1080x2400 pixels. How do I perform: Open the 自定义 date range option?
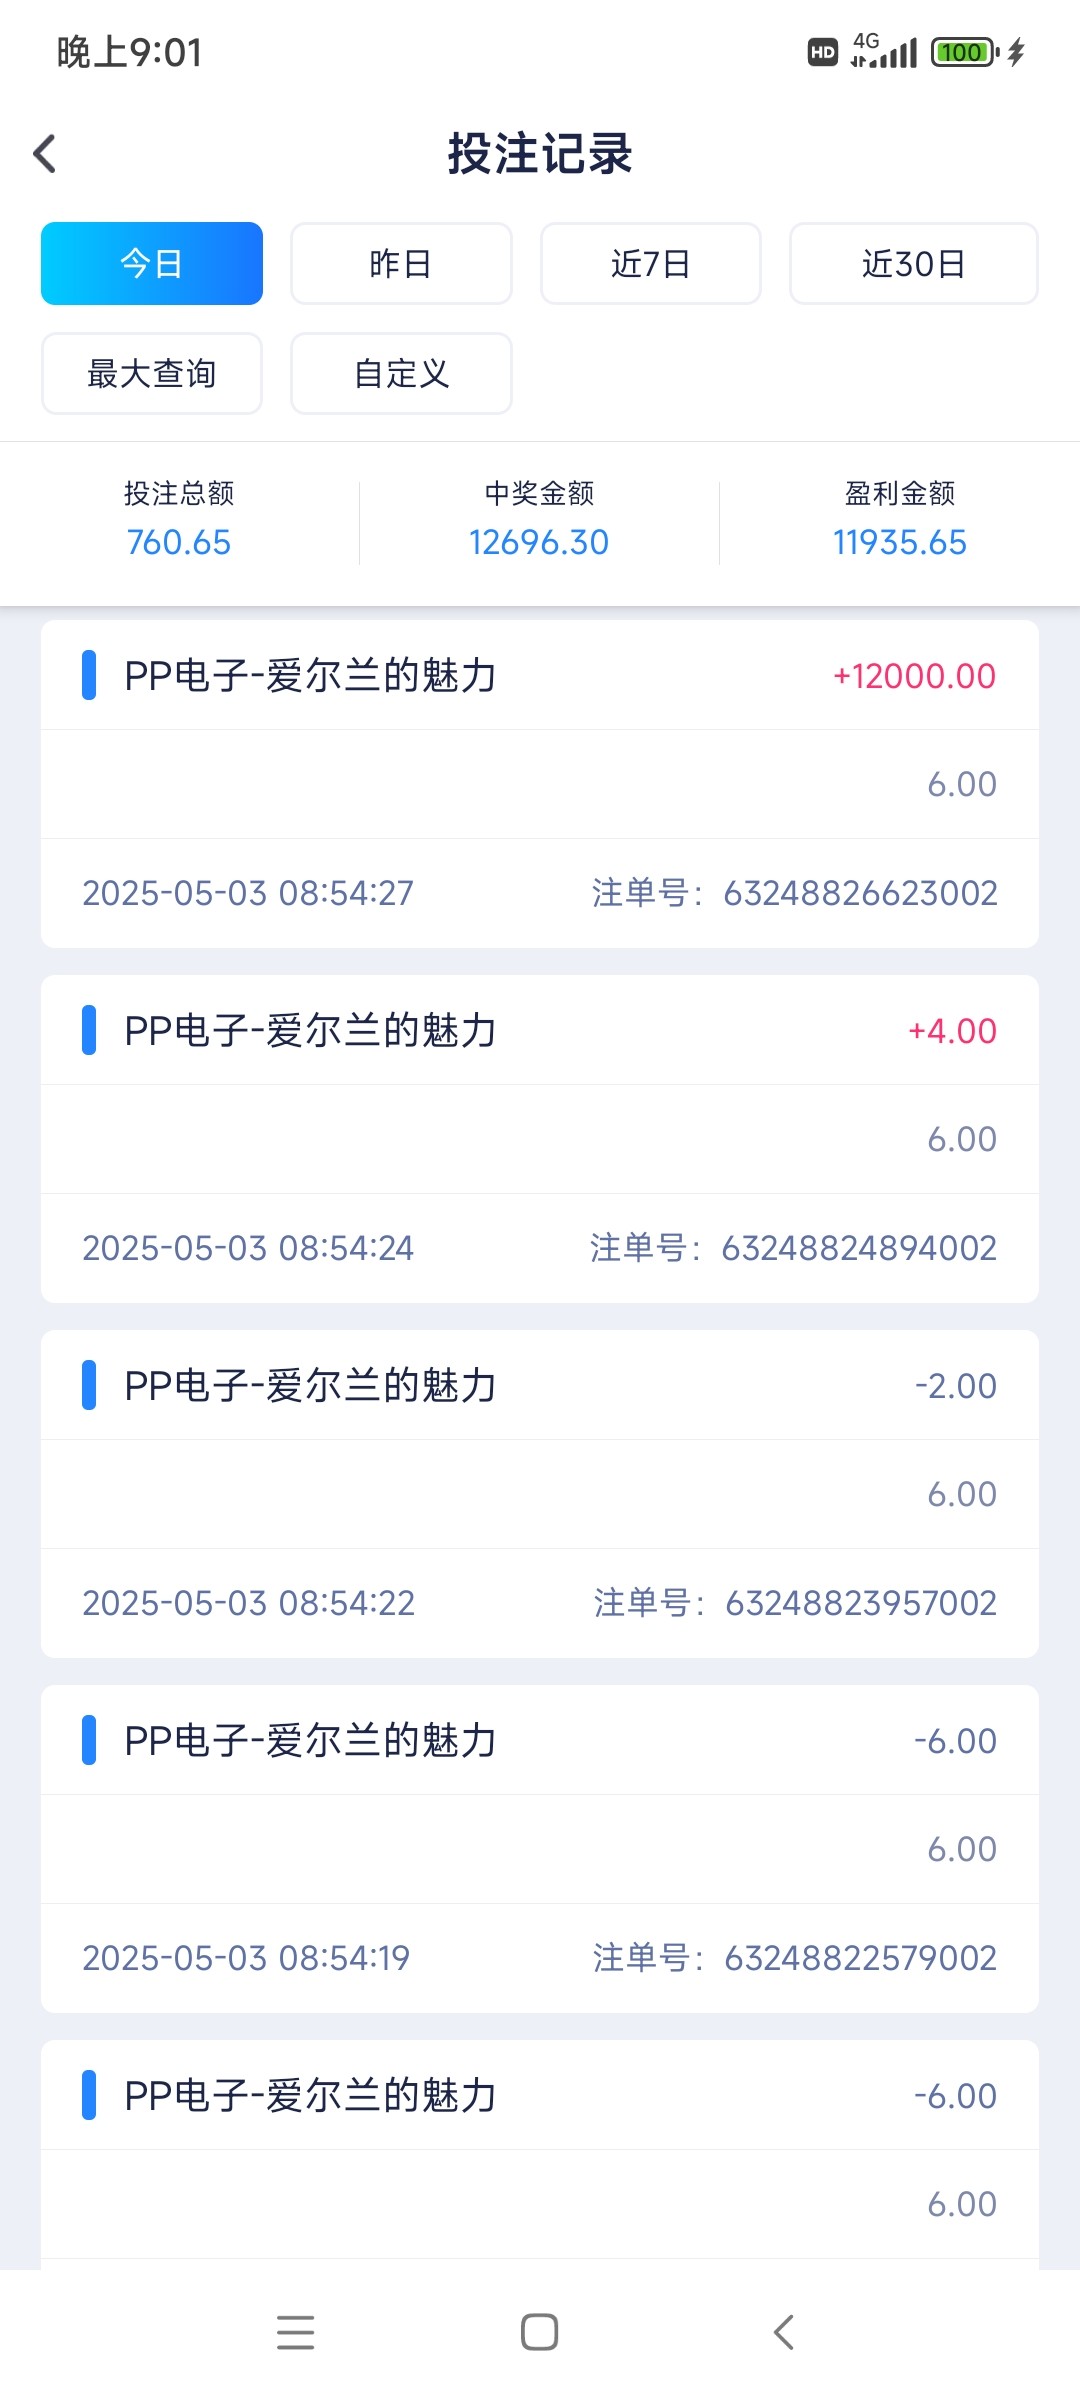click(x=401, y=374)
